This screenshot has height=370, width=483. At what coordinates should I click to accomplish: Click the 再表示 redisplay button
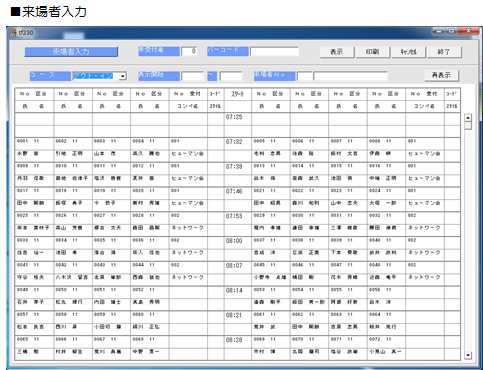[441, 75]
